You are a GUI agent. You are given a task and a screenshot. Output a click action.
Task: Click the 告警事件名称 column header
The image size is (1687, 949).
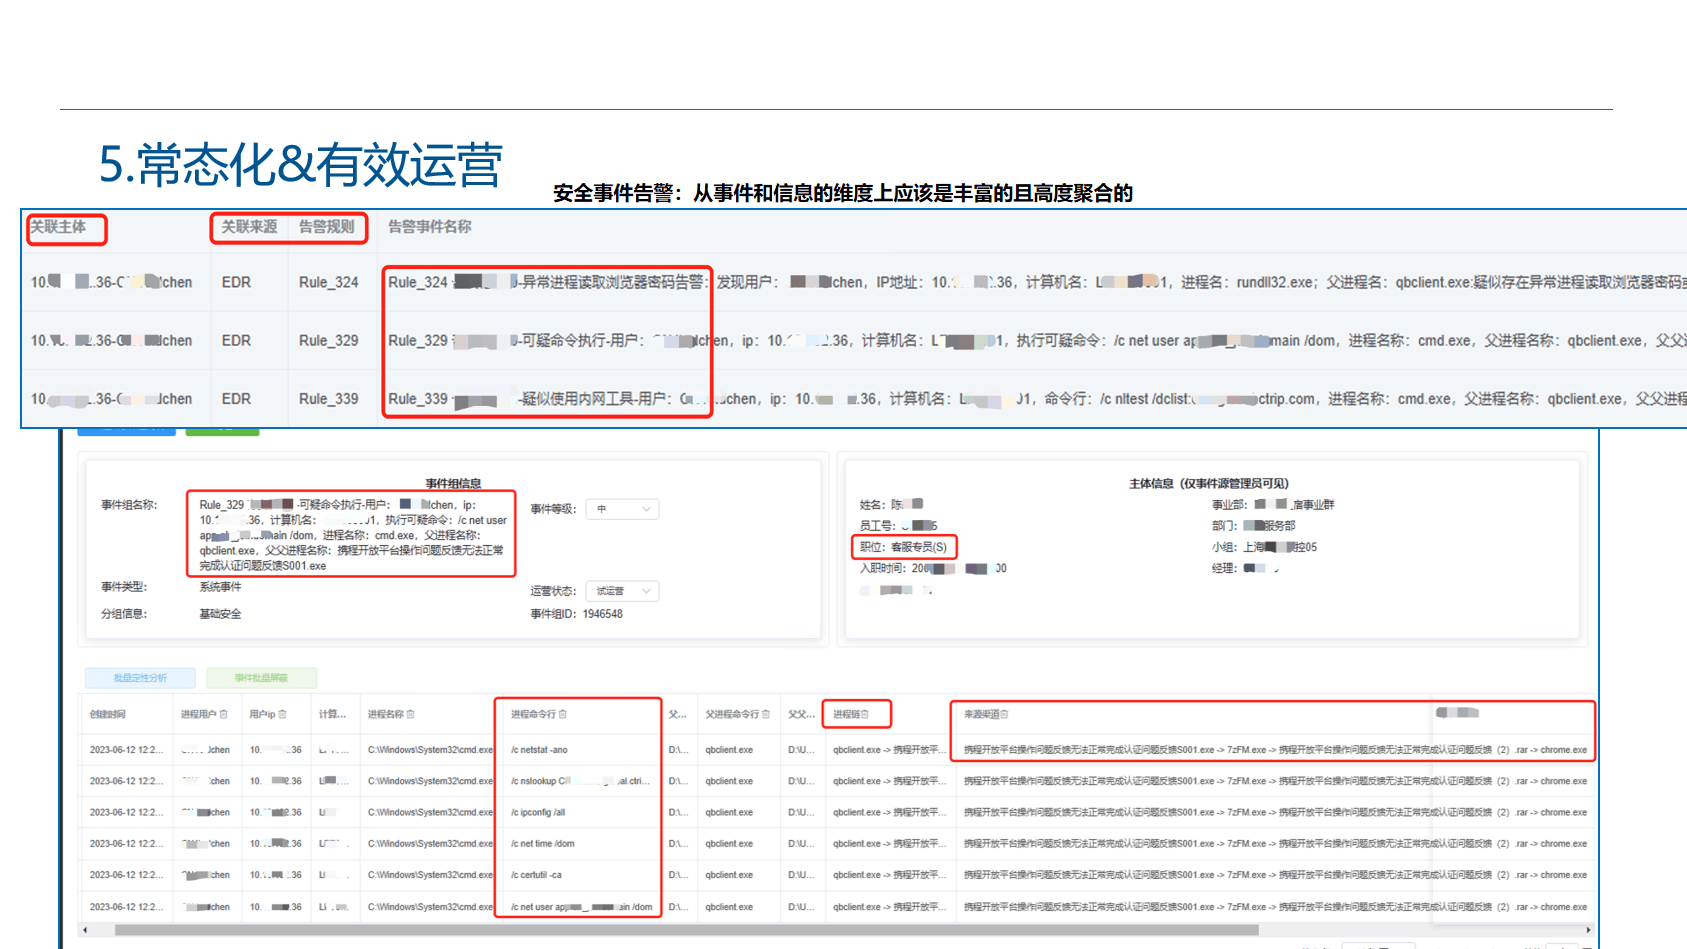click(430, 227)
